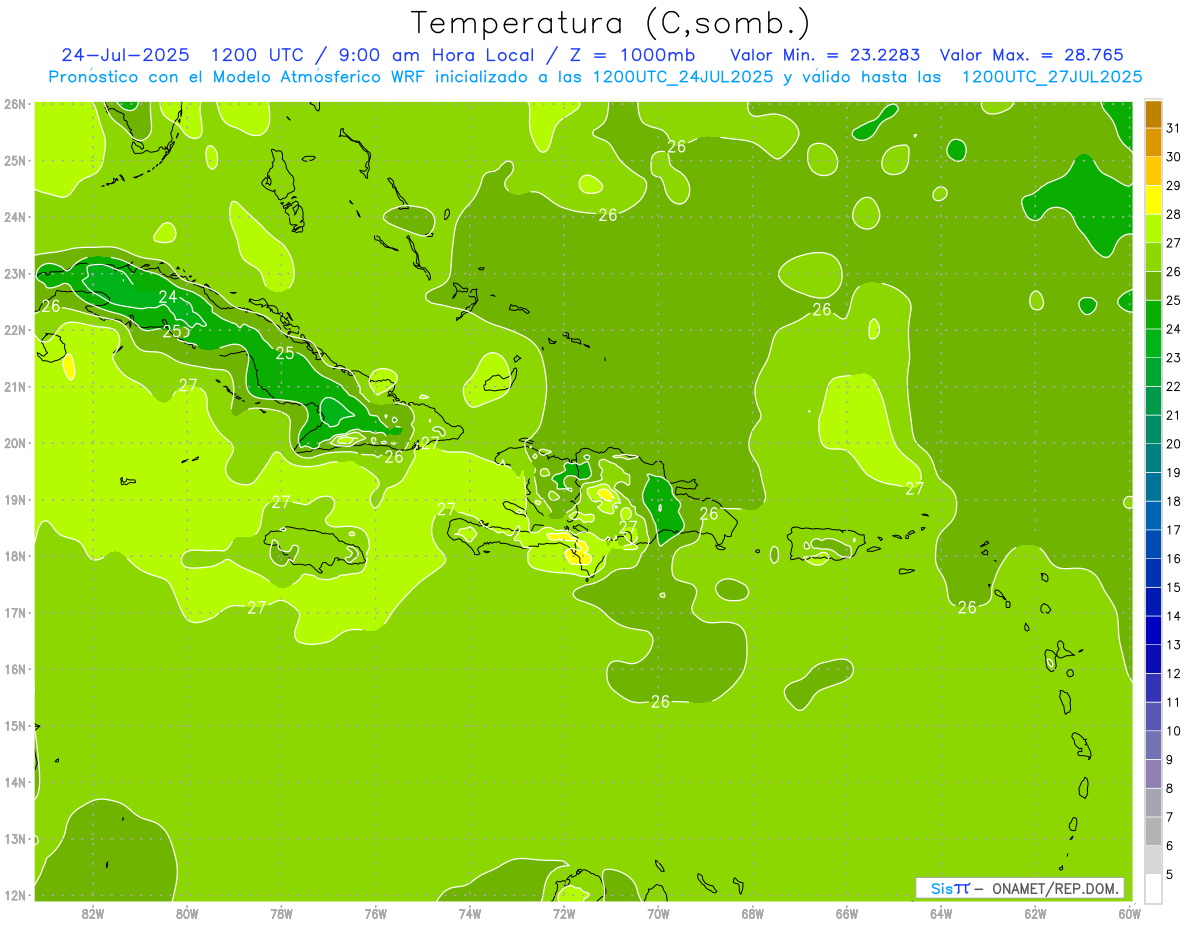Click the '82W' longitude label
The height and width of the screenshot is (927, 1200).
(x=93, y=913)
